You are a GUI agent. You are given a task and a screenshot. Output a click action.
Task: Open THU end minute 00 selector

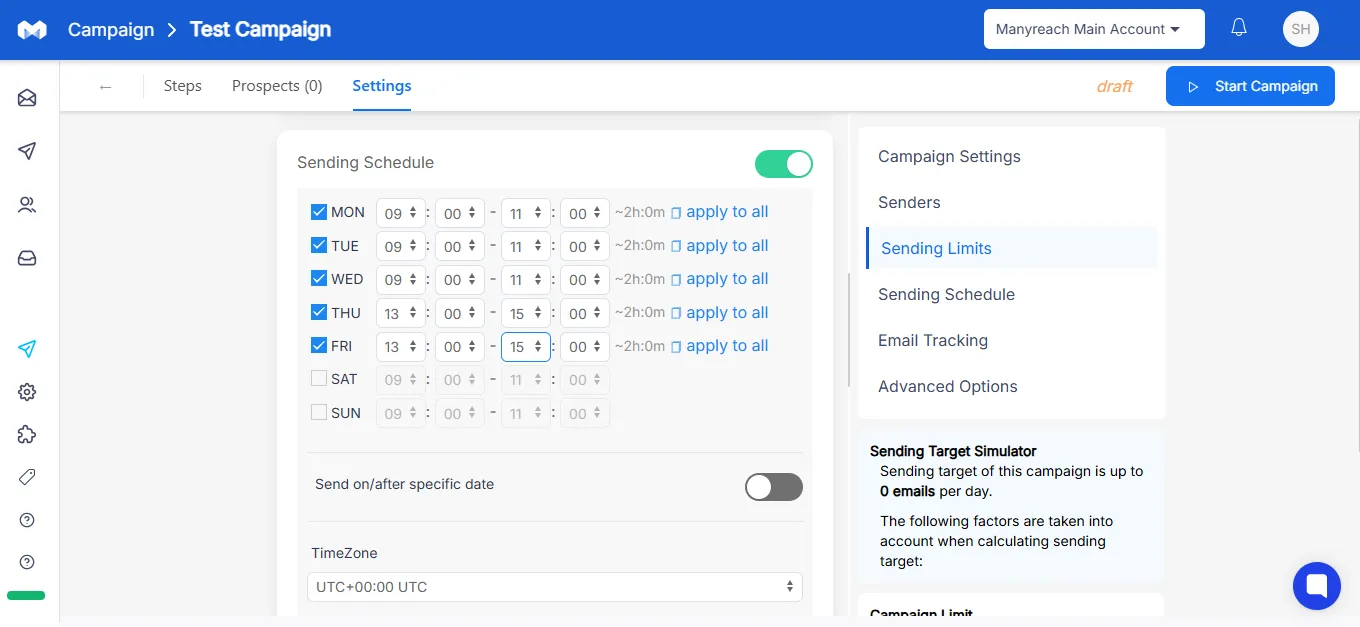click(585, 313)
